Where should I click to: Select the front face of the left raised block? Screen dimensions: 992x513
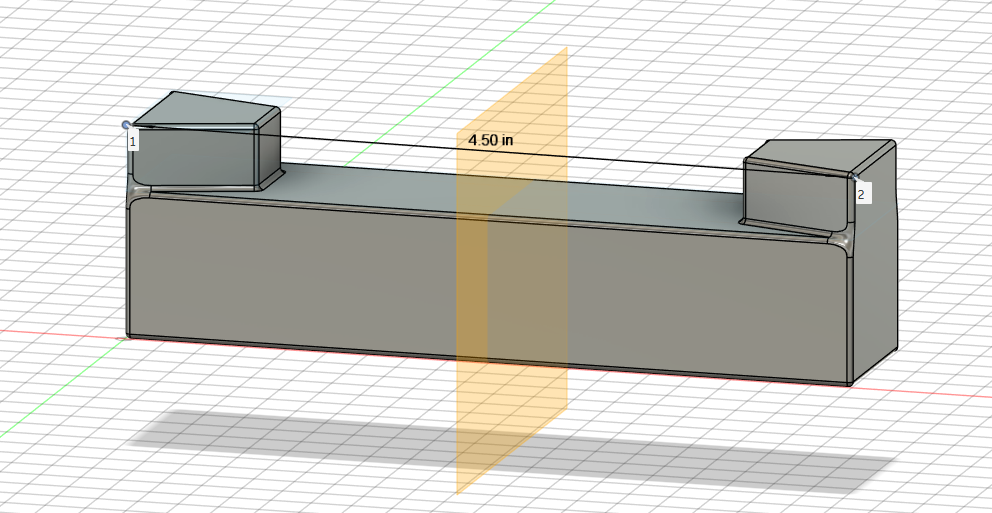coord(193,156)
